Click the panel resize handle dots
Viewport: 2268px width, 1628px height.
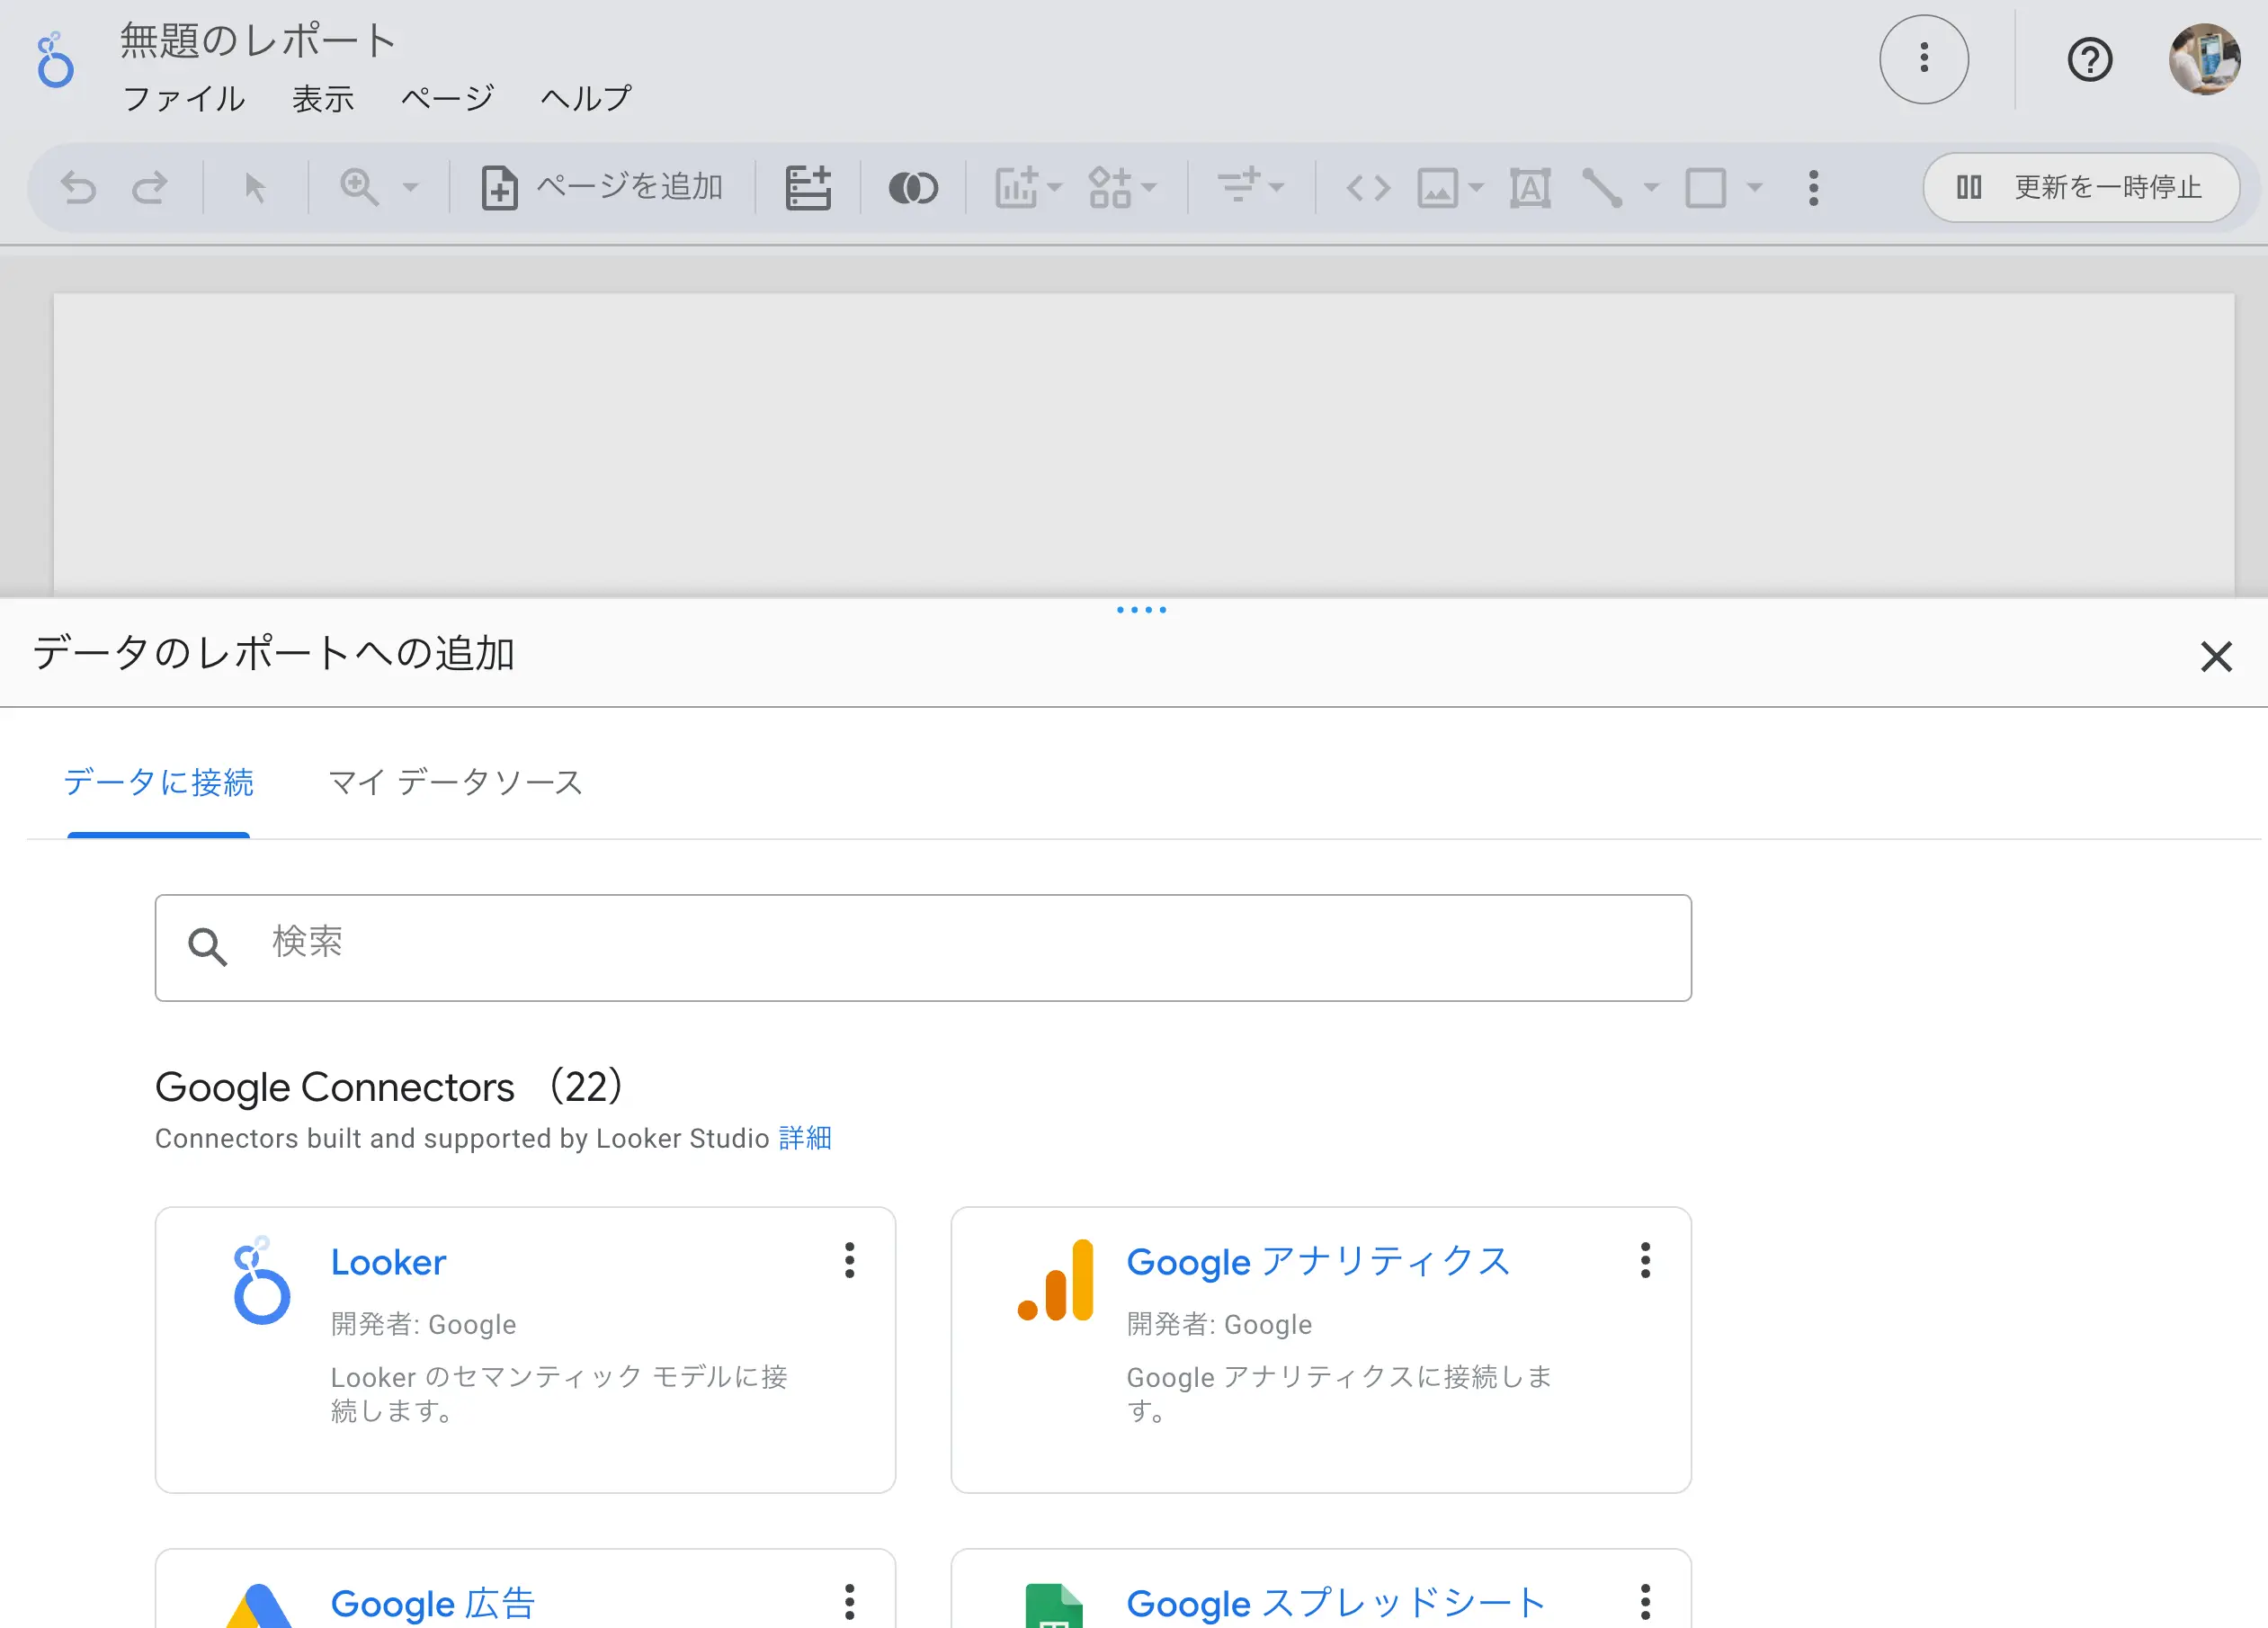point(1141,609)
